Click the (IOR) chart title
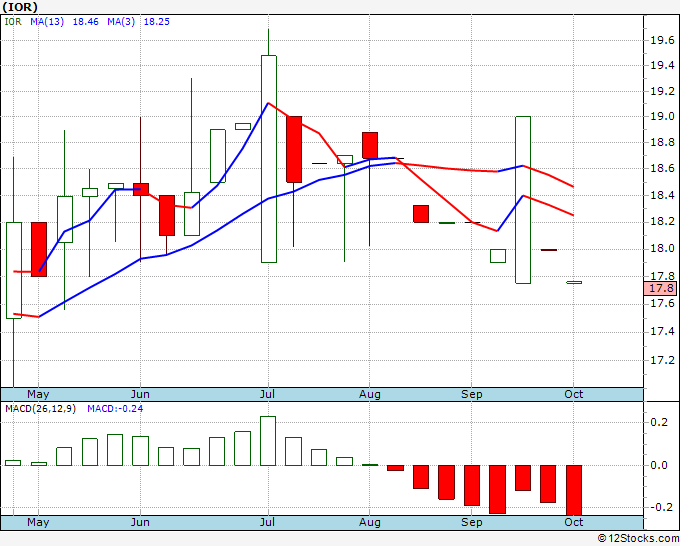The width and height of the screenshot is (680, 546). 20,7
